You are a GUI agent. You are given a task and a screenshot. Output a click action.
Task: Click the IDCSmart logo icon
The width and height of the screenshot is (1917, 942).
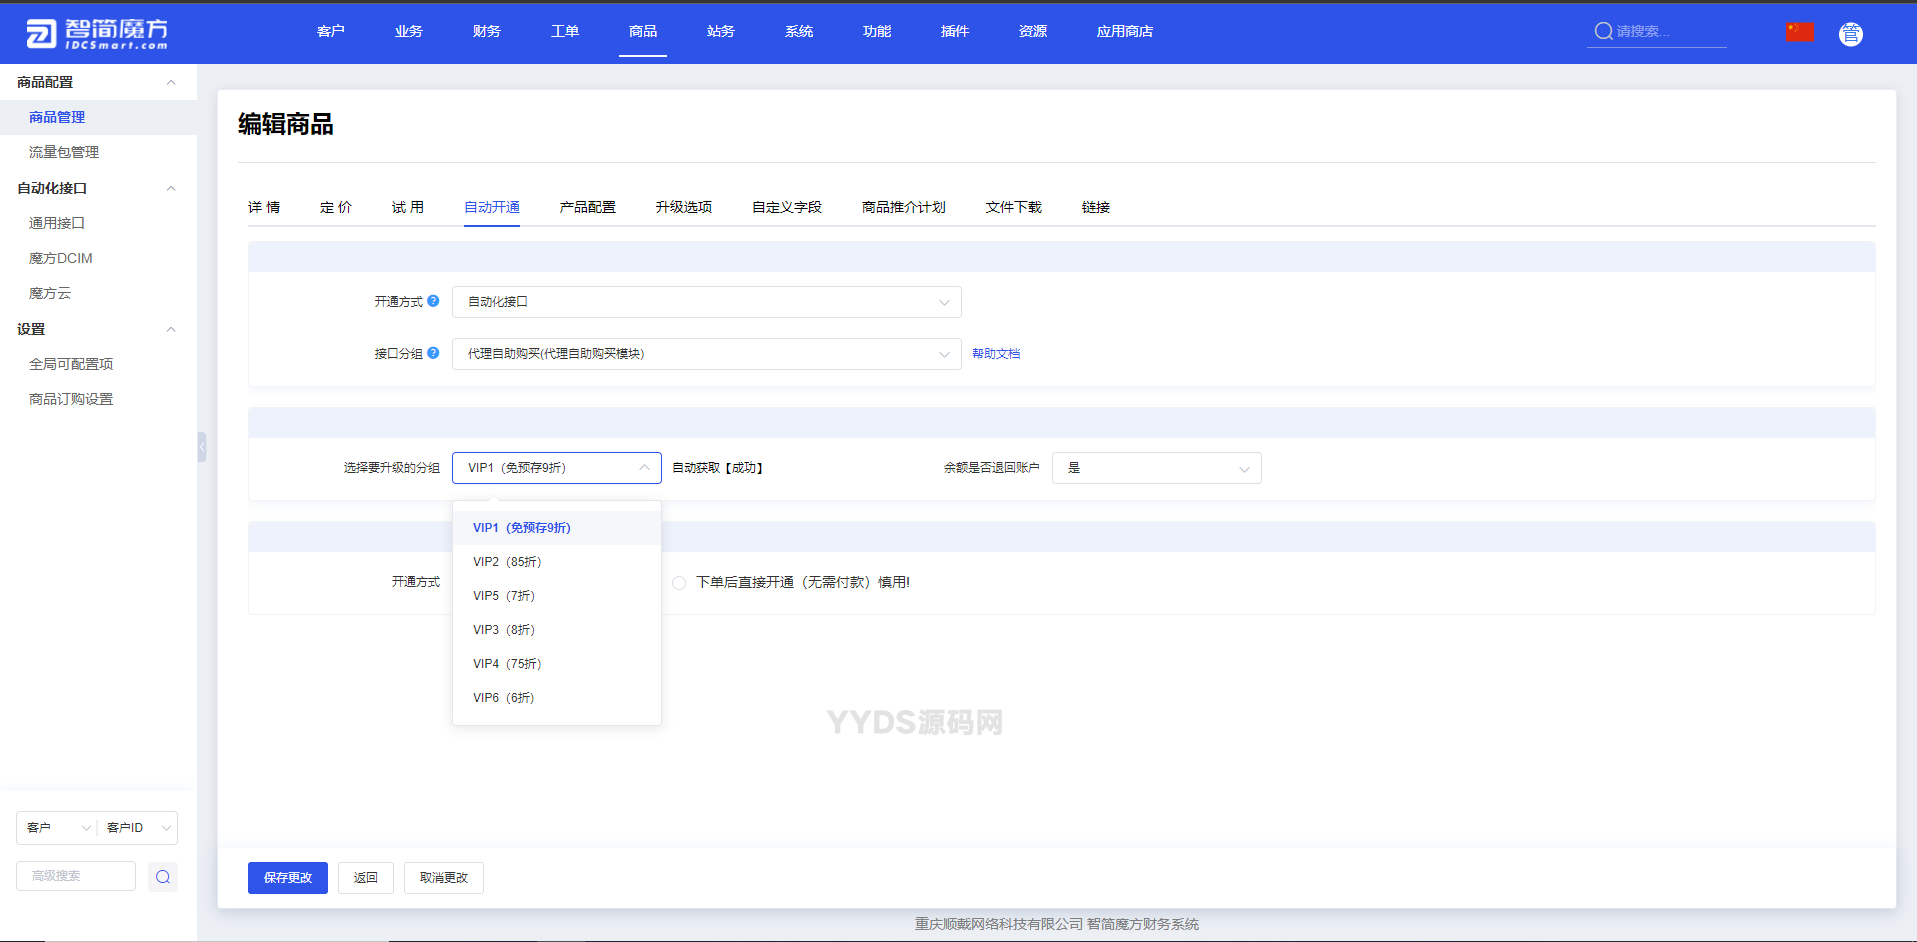tap(41, 34)
